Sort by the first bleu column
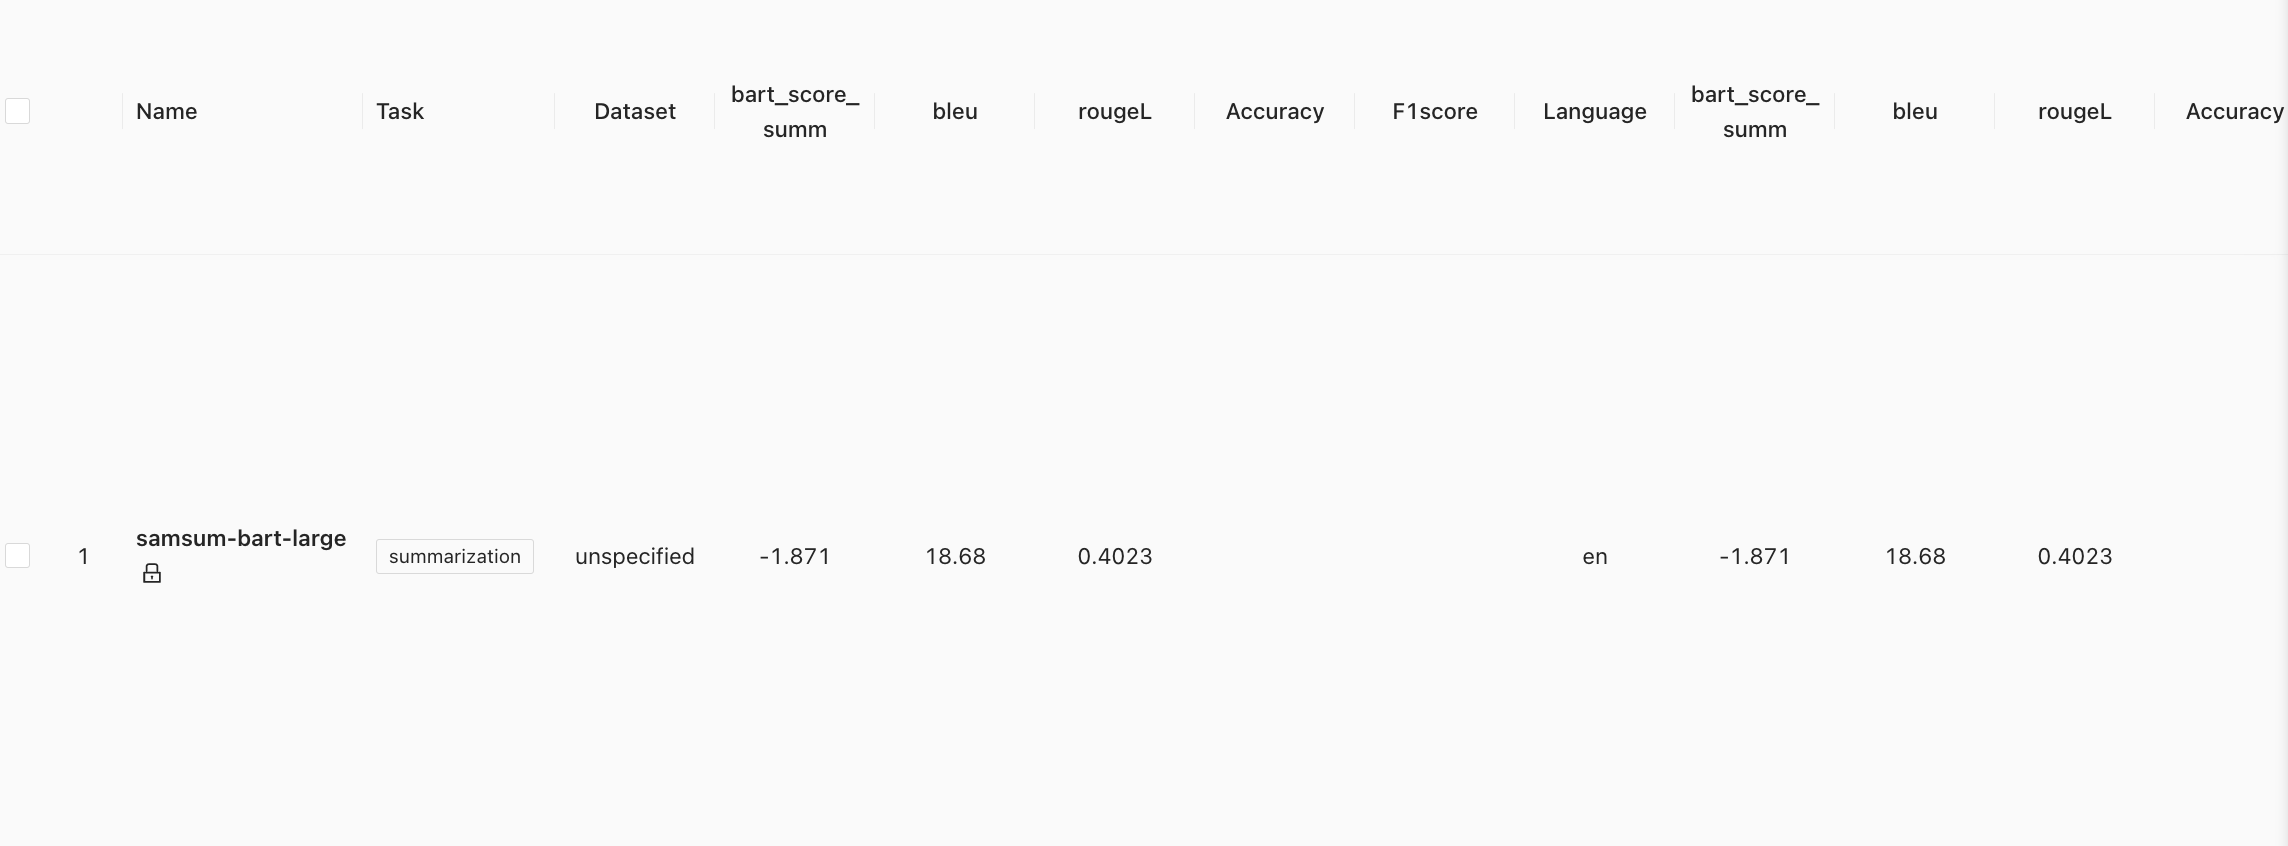The width and height of the screenshot is (2288, 846). [x=954, y=111]
